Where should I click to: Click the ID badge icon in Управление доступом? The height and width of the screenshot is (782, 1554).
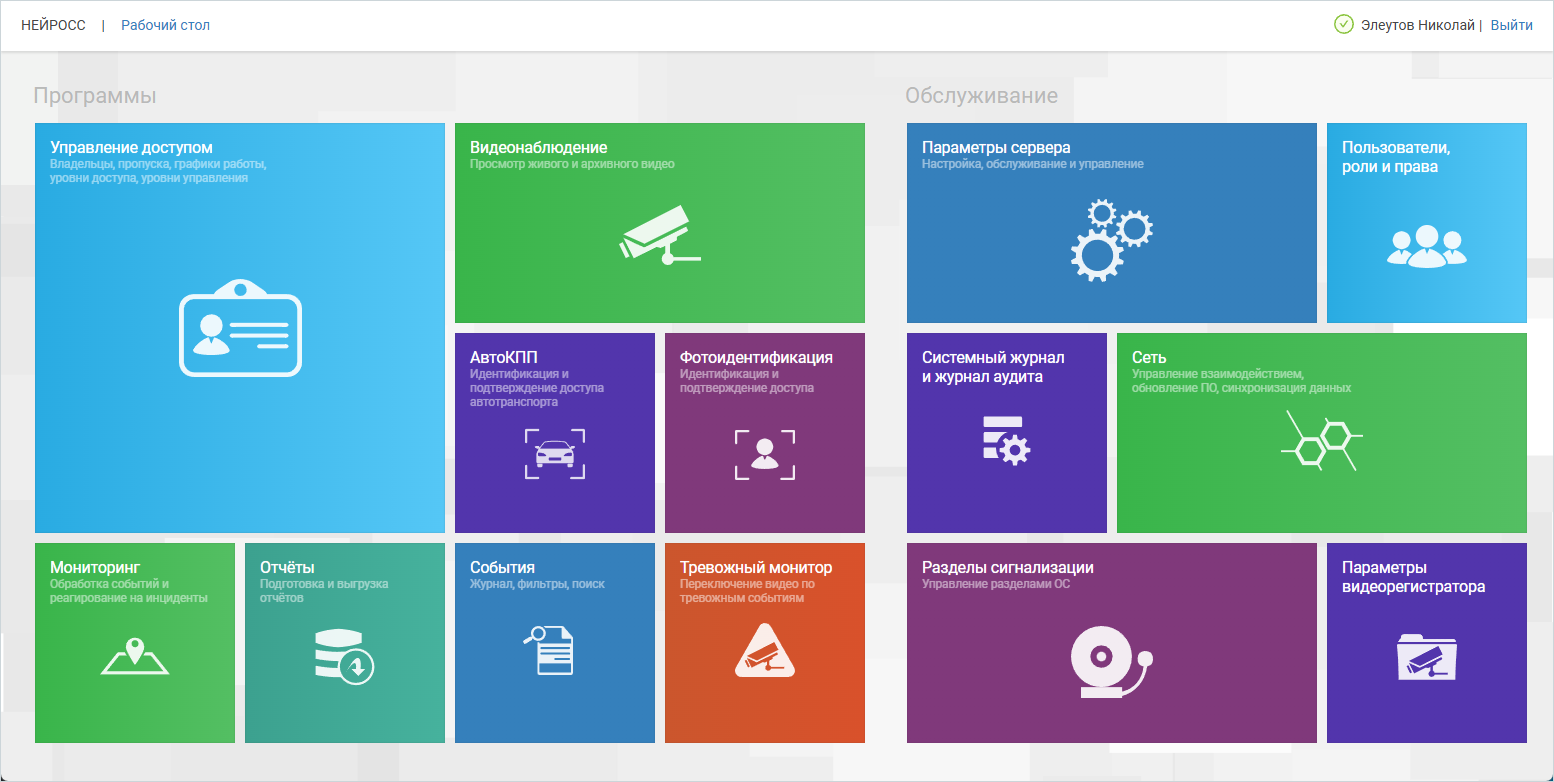[240, 328]
